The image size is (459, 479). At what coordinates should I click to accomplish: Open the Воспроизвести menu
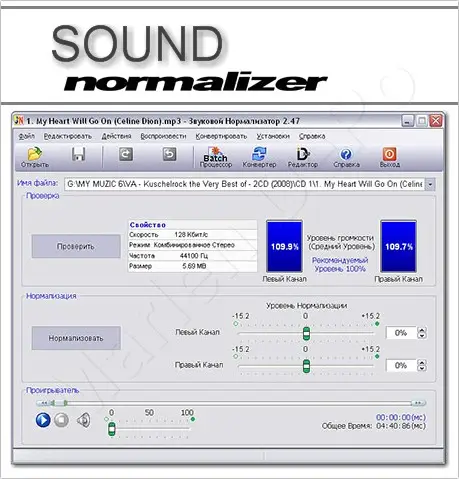pos(163,136)
